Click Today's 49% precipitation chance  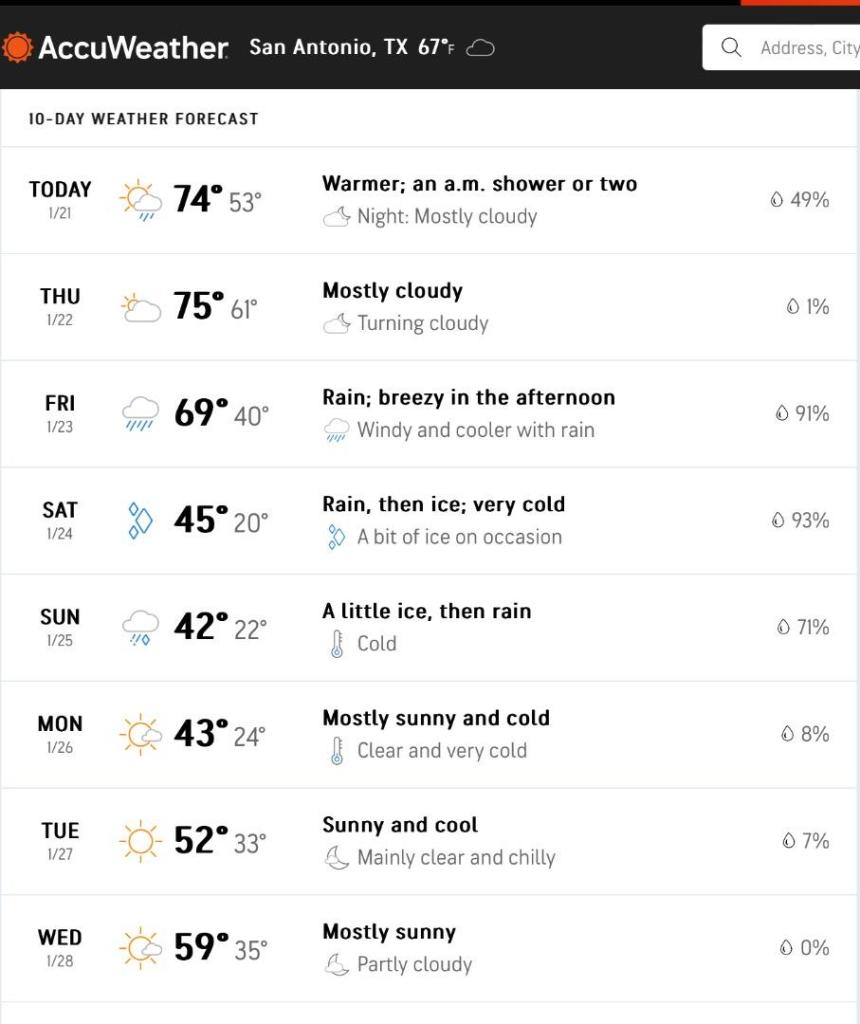[800, 200]
